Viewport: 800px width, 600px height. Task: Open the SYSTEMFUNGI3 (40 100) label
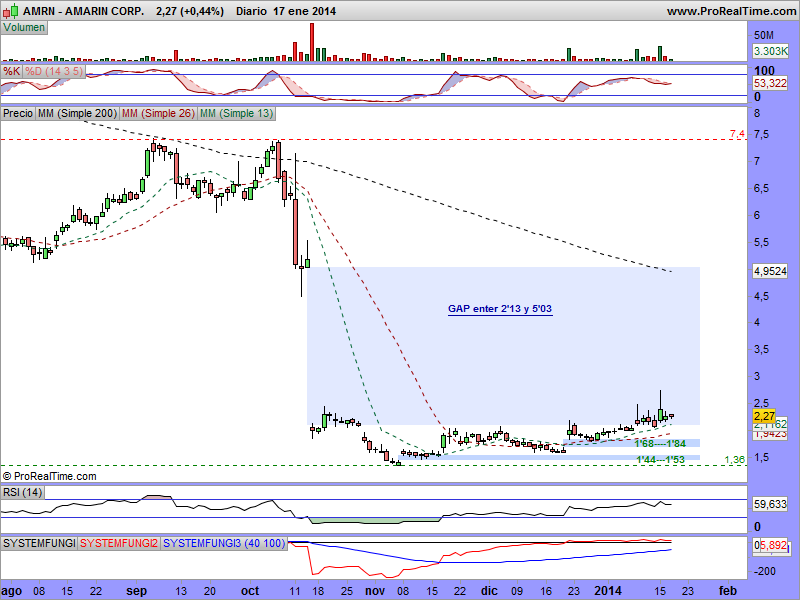(224, 543)
